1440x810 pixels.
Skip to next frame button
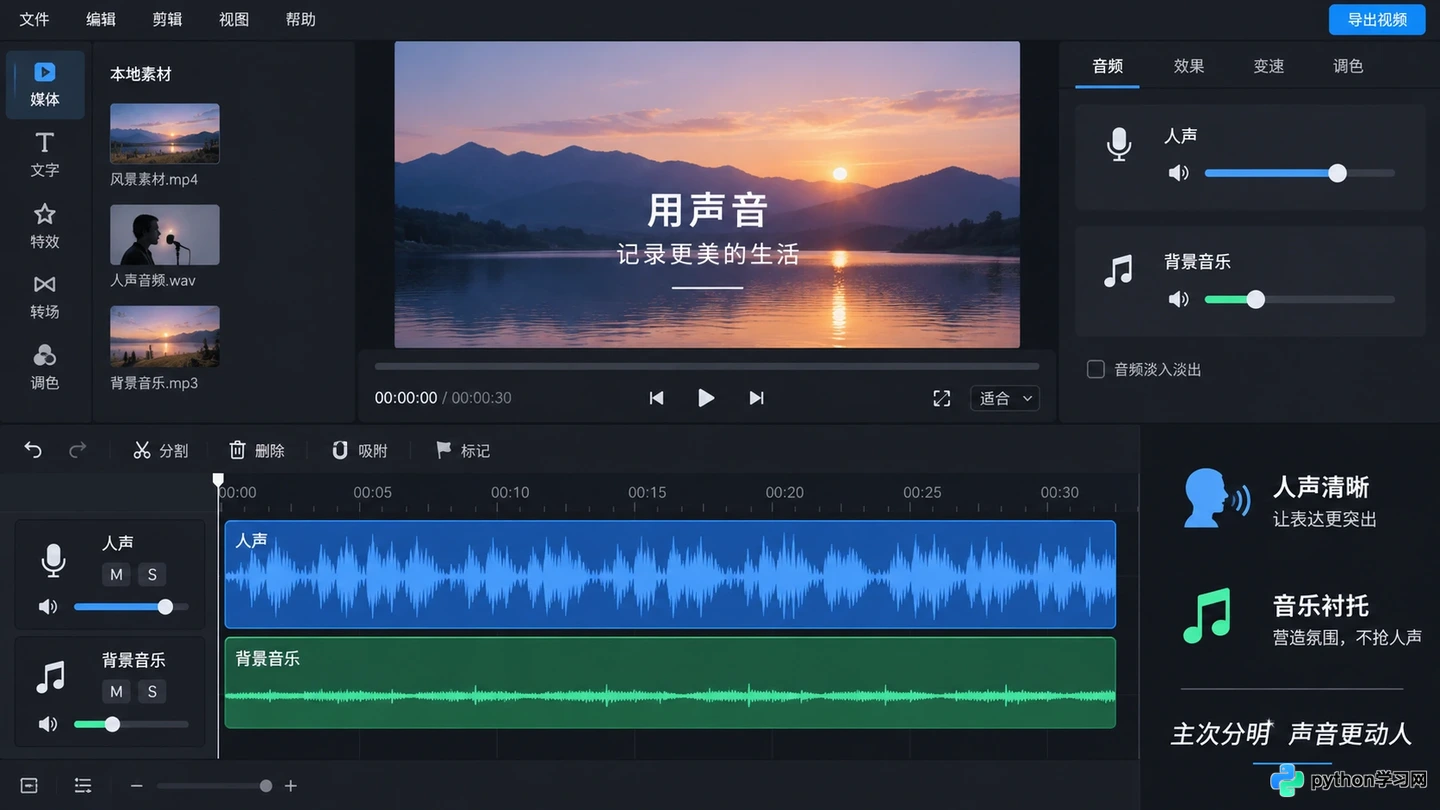[x=756, y=398]
